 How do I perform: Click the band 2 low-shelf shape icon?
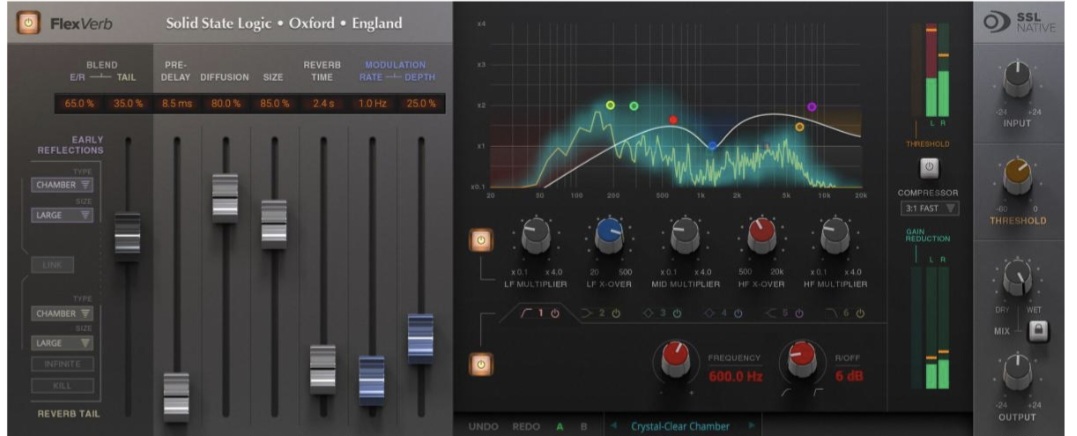[587, 313]
